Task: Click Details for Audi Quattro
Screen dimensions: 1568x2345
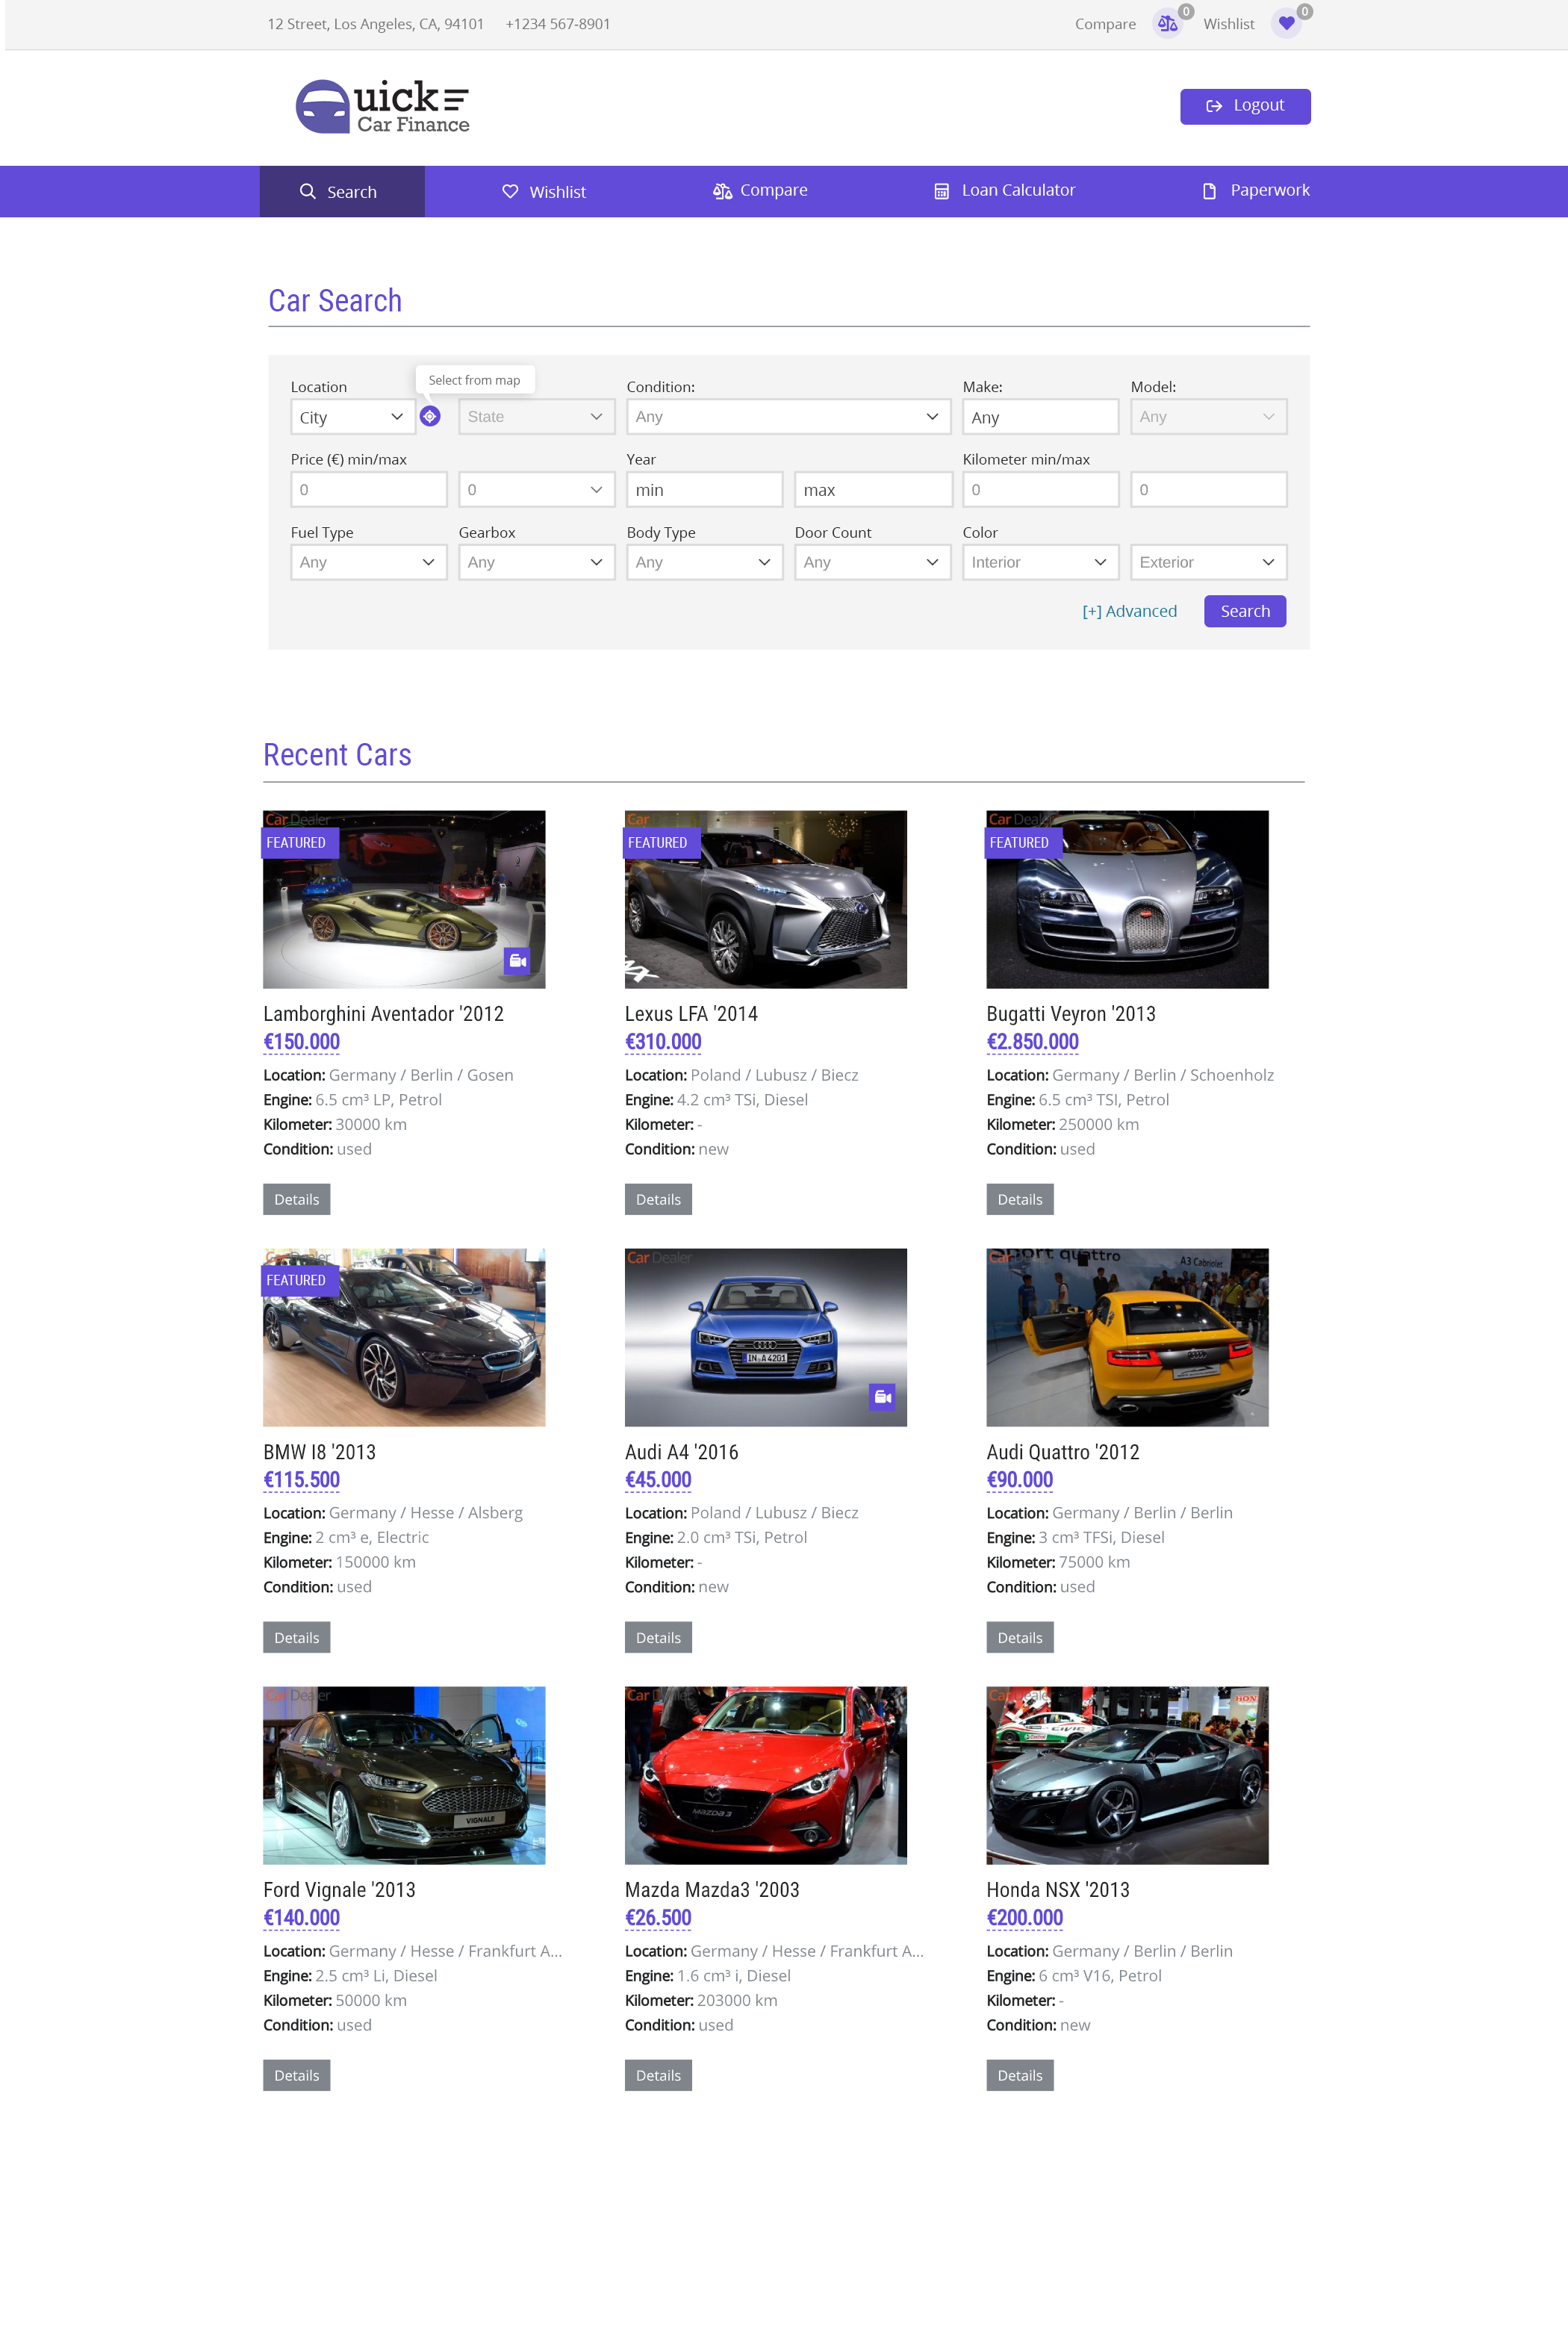Action: pyautogui.click(x=1020, y=1637)
